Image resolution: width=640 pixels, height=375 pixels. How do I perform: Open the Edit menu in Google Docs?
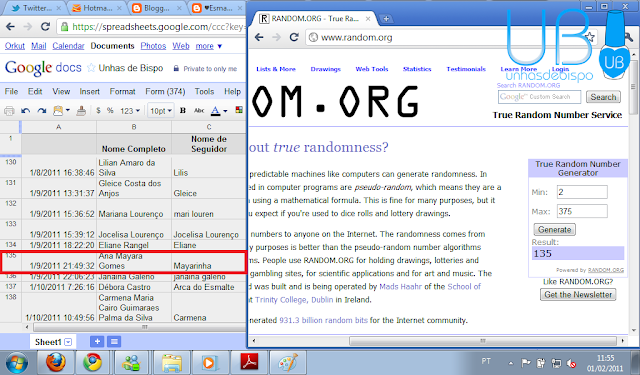[x=35, y=91]
